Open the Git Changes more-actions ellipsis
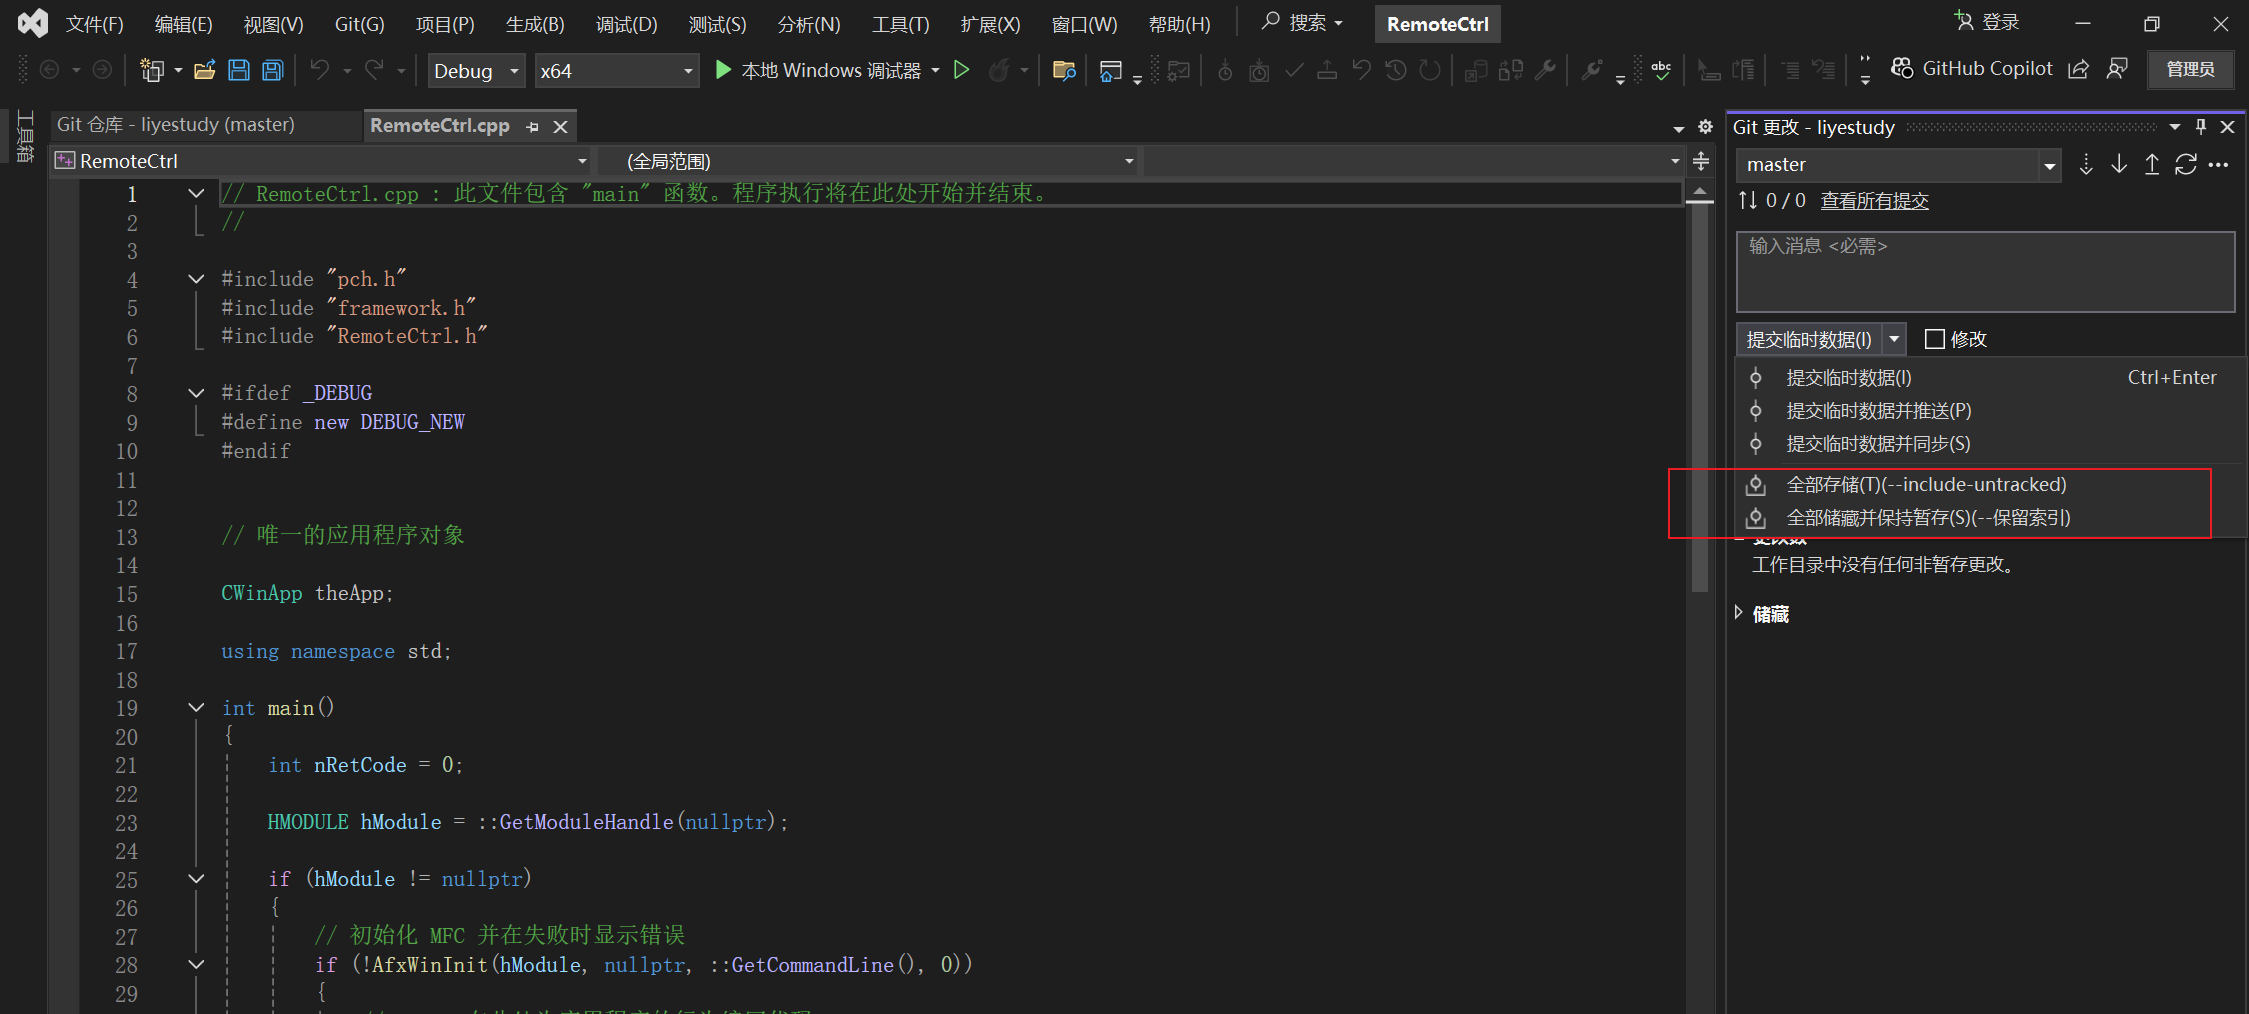 click(2218, 165)
